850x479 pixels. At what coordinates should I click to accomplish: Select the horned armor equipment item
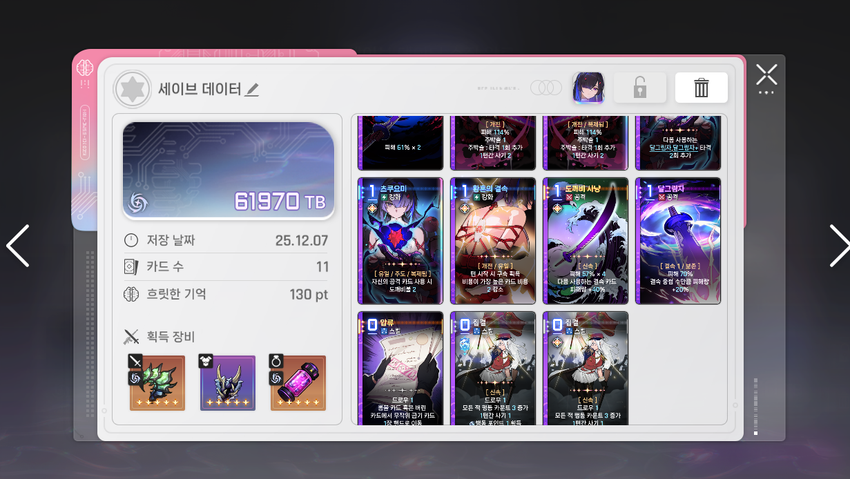click(227, 383)
